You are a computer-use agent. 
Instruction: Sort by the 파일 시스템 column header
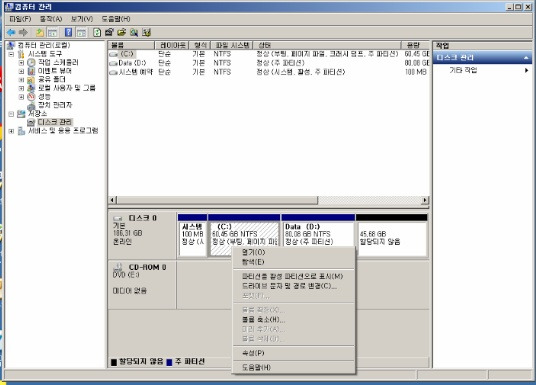(232, 45)
